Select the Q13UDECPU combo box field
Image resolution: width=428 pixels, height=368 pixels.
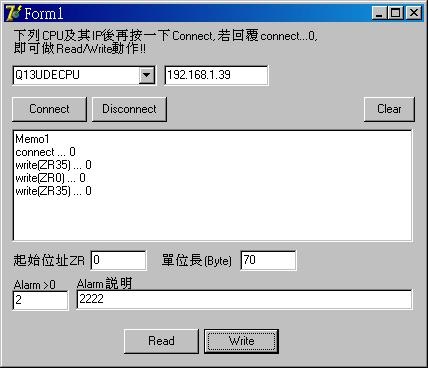[84, 75]
